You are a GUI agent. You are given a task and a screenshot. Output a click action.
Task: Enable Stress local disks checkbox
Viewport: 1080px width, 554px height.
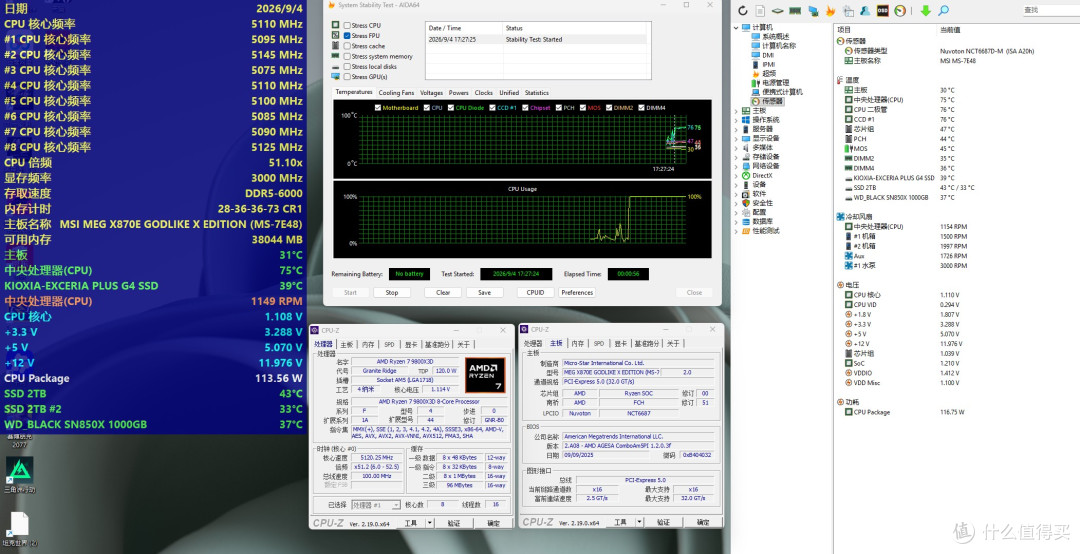click(347, 66)
